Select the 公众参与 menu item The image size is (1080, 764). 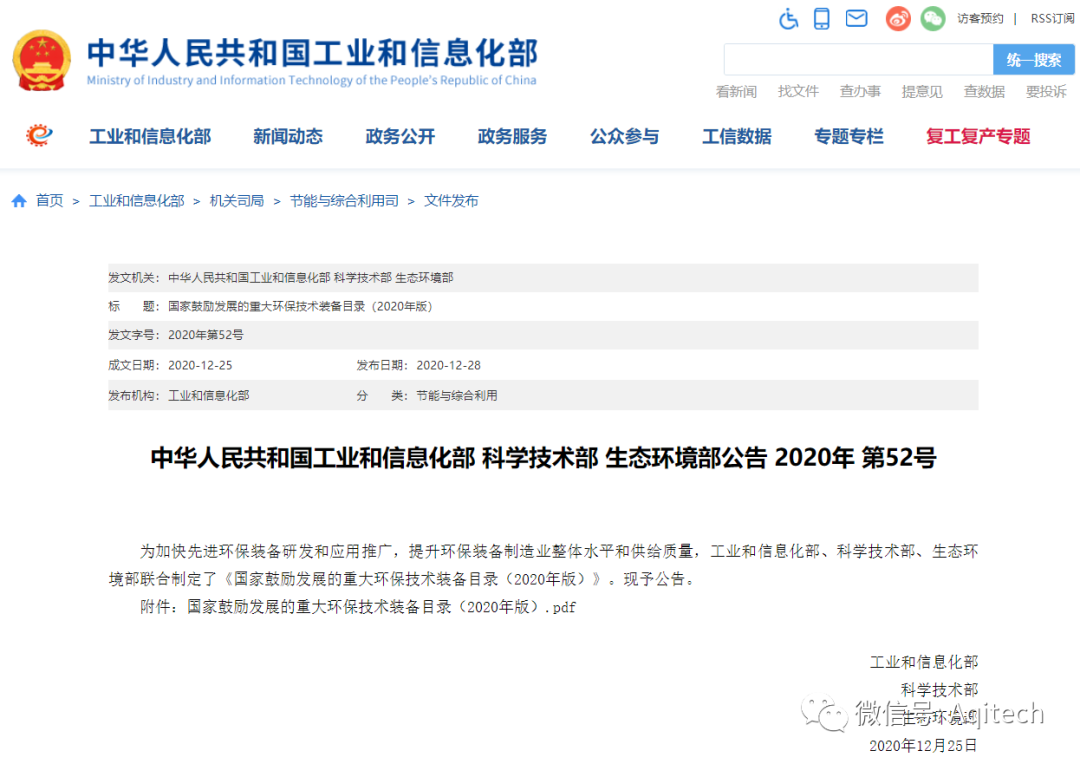click(624, 137)
